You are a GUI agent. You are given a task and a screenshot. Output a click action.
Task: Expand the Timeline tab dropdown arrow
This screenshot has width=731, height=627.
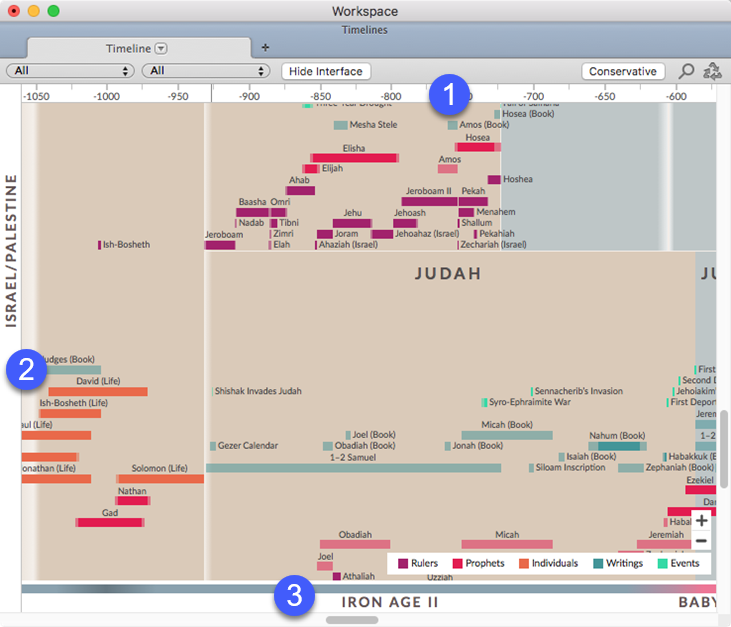click(x=161, y=48)
